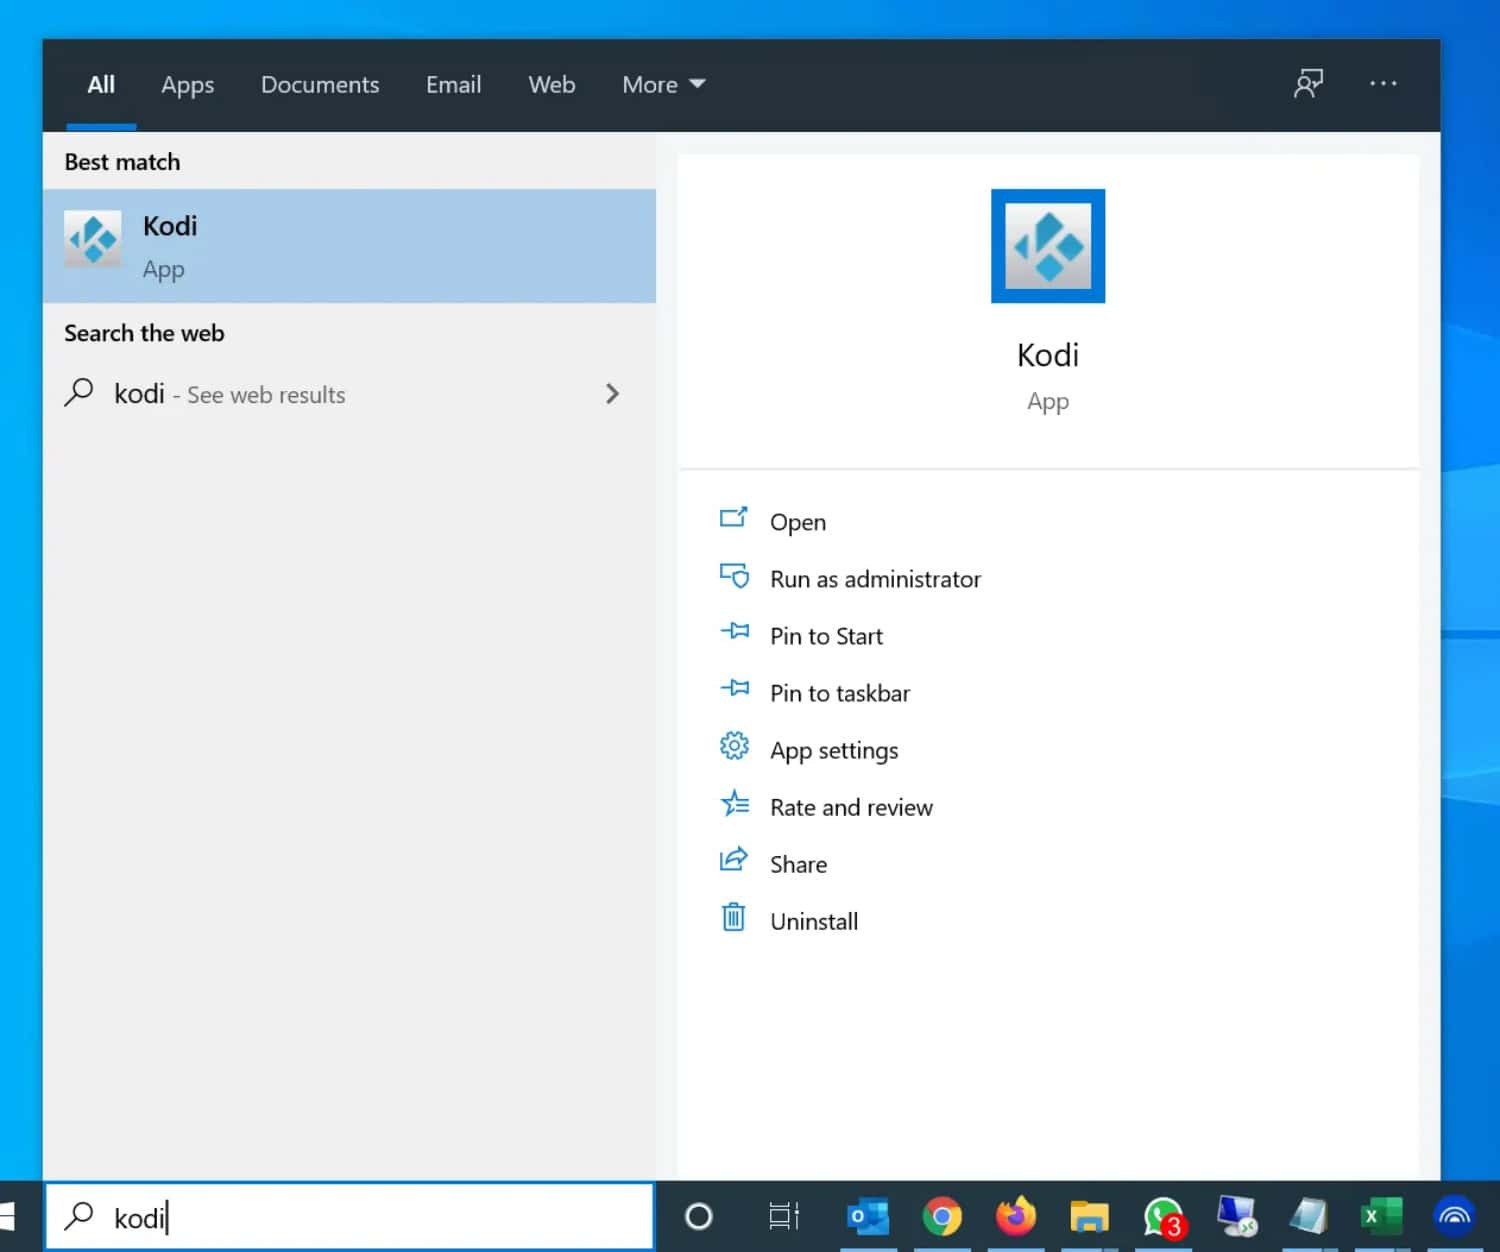Viewport: 1500px width, 1252px height.
Task: Open File Explorer from the taskbar
Action: click(1089, 1217)
